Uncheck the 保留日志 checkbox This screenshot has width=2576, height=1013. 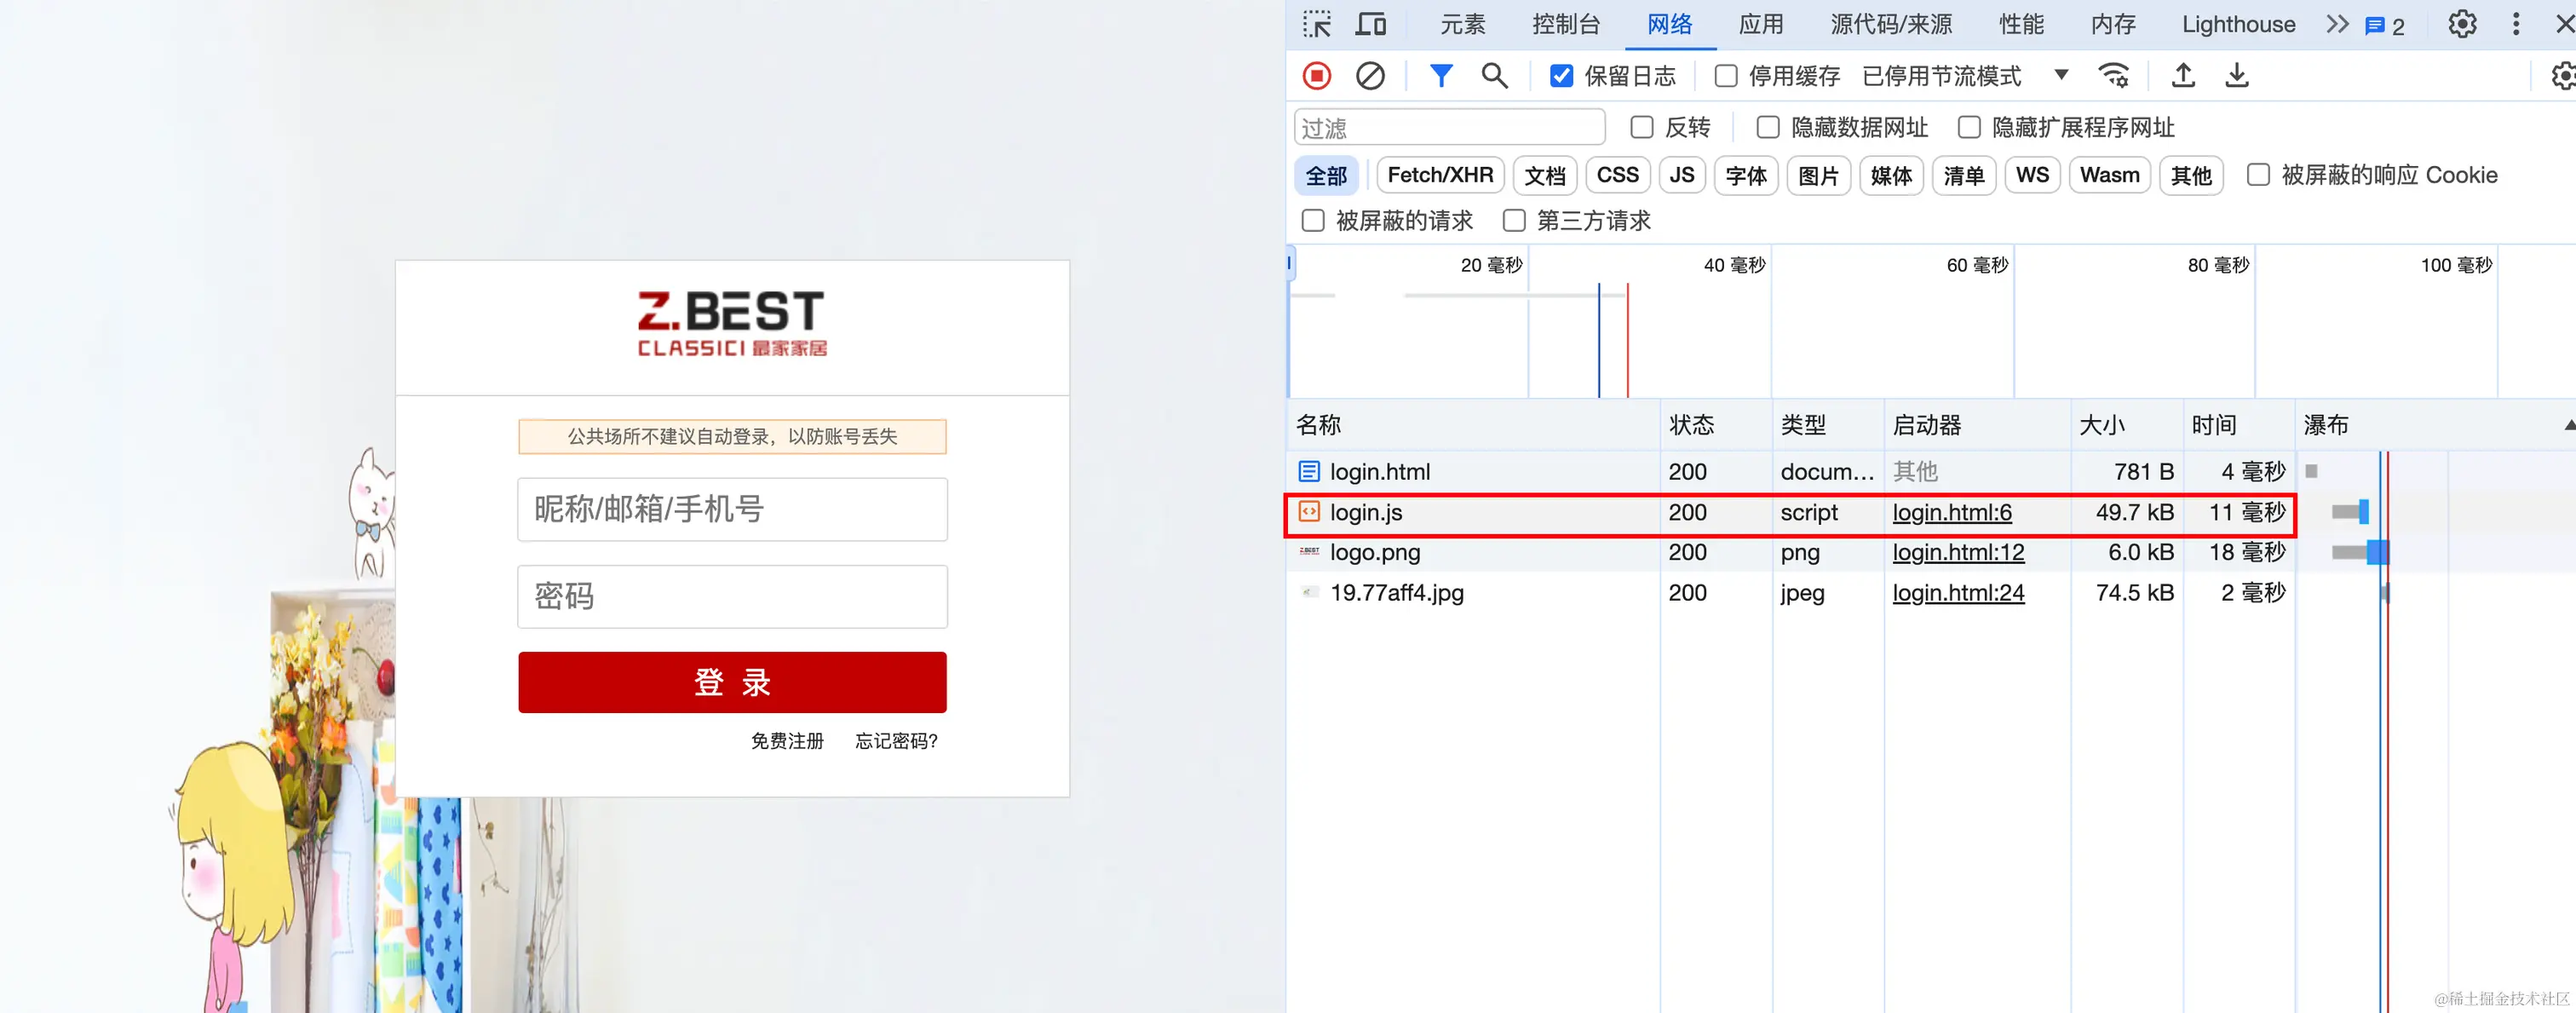[1561, 76]
